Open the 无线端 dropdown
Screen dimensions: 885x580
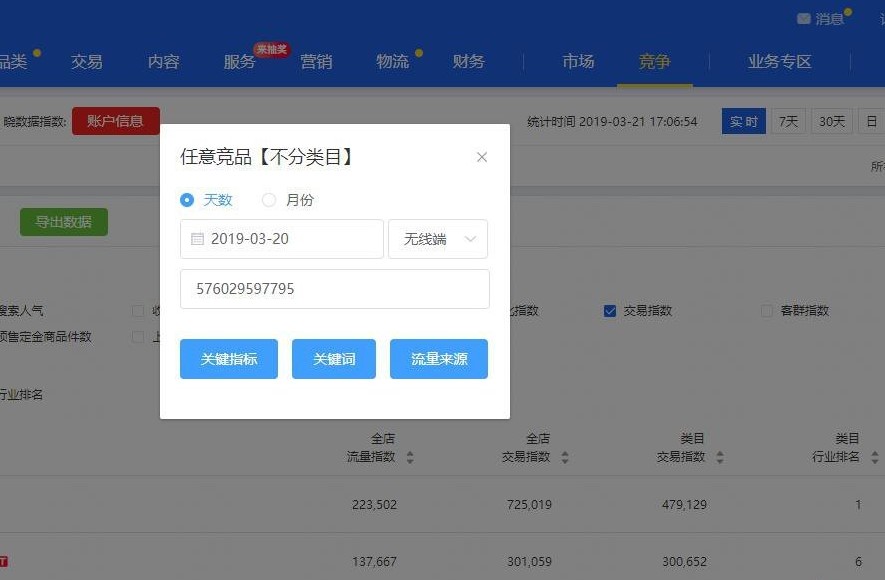point(438,239)
